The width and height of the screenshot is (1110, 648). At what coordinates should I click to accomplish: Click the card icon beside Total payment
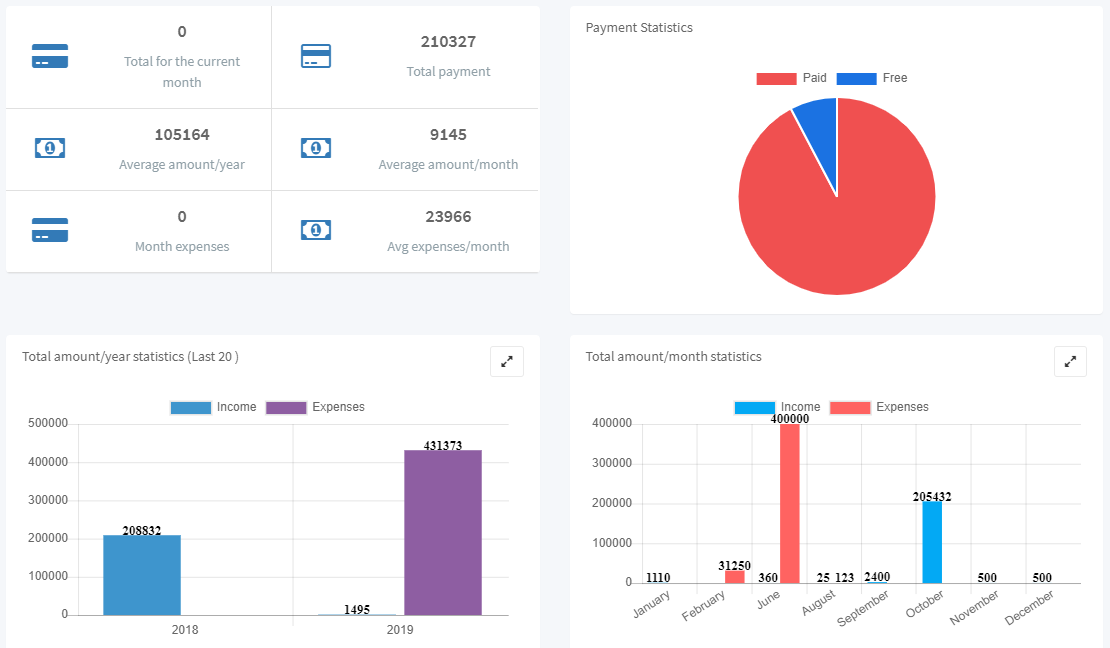[x=316, y=56]
